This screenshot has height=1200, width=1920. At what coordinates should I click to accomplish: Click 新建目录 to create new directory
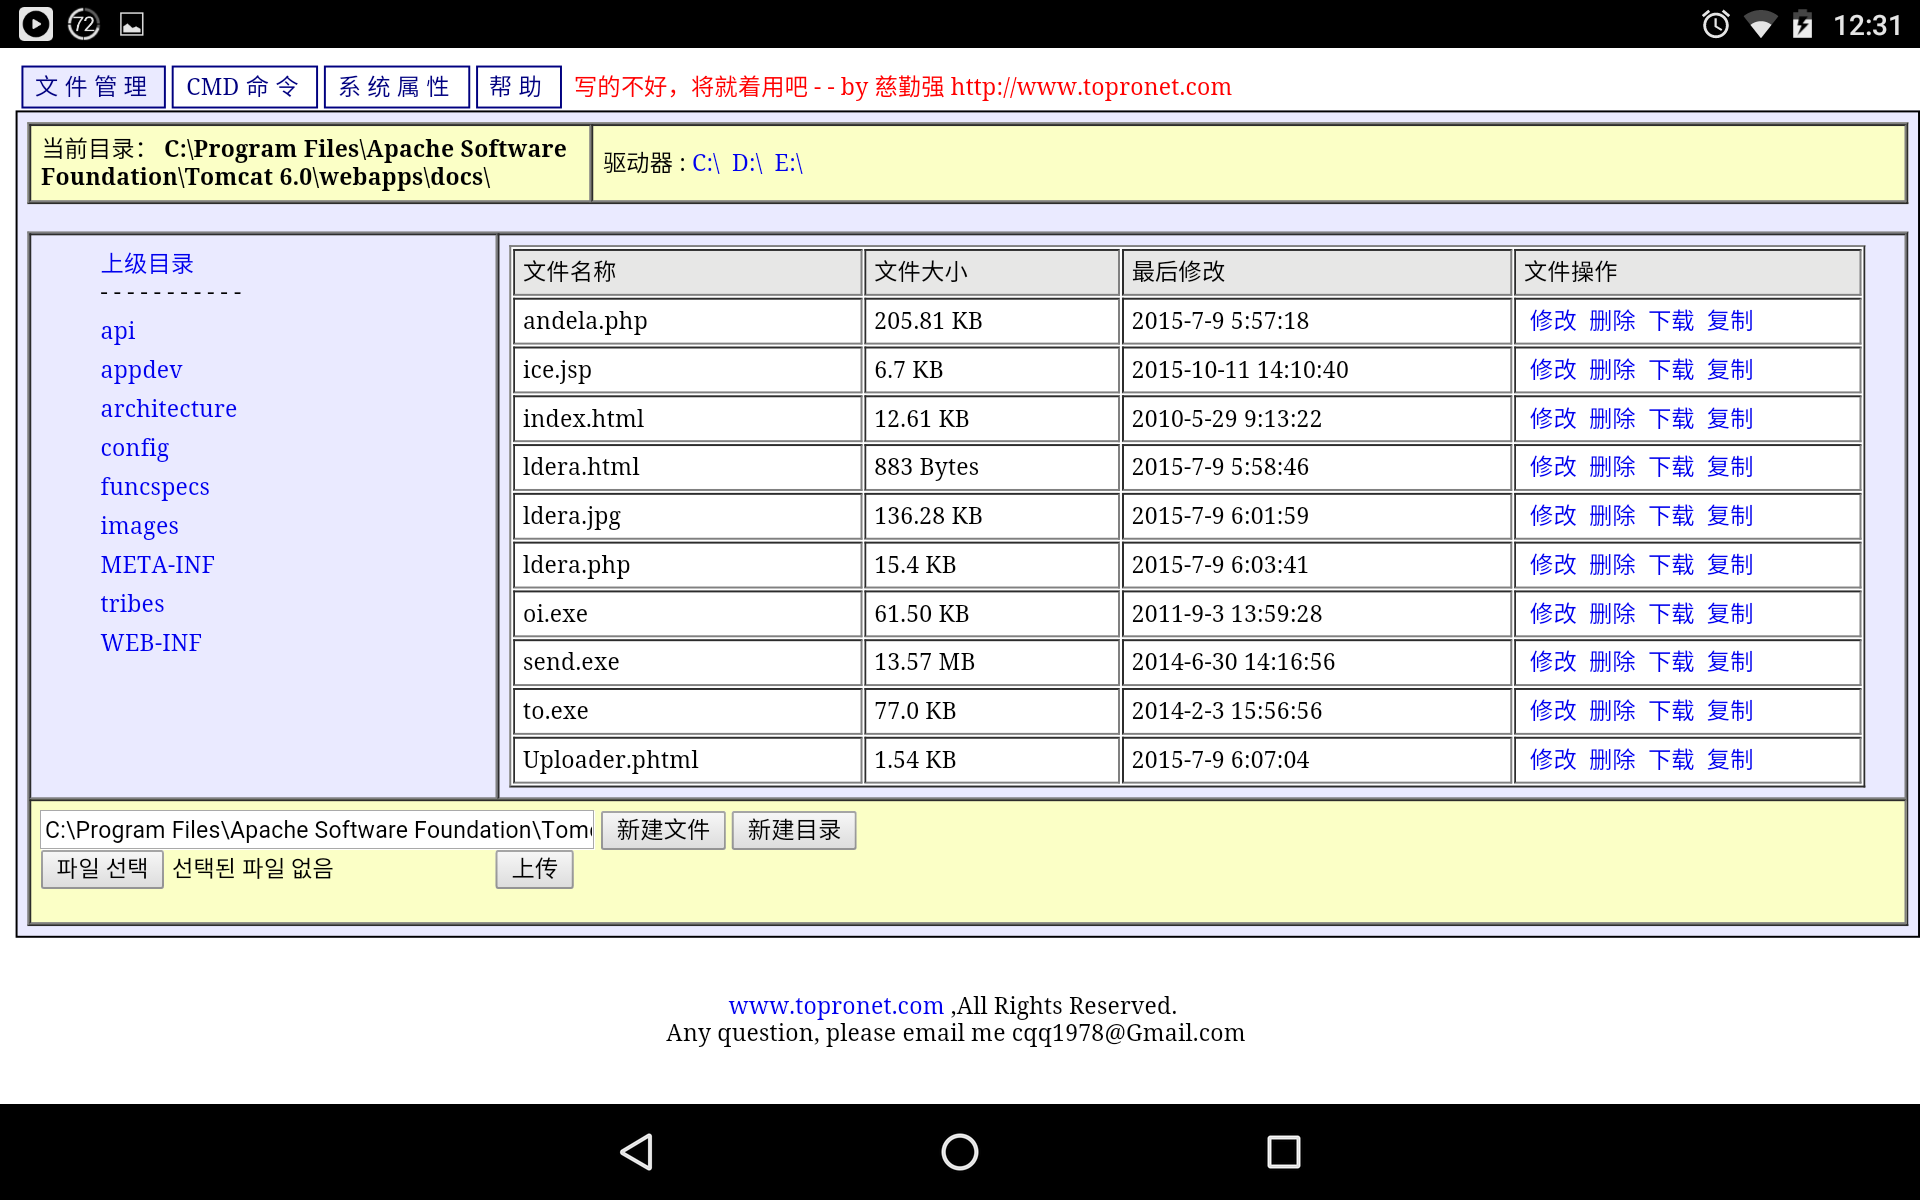792,829
